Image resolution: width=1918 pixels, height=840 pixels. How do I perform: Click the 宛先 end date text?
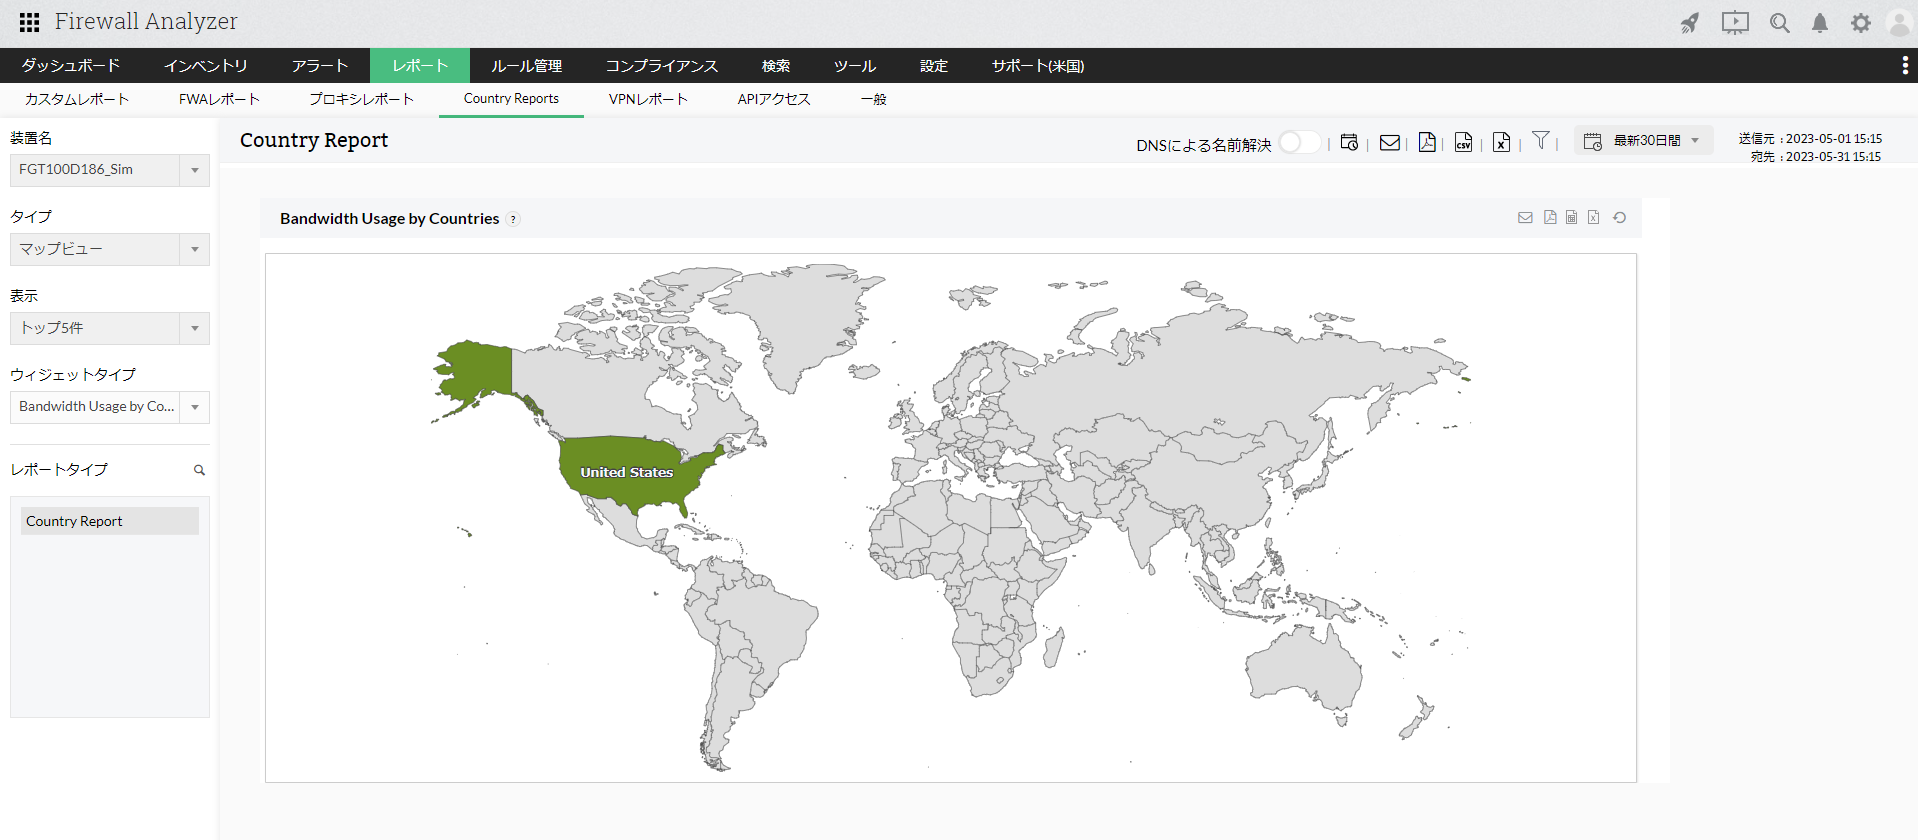1816,157
